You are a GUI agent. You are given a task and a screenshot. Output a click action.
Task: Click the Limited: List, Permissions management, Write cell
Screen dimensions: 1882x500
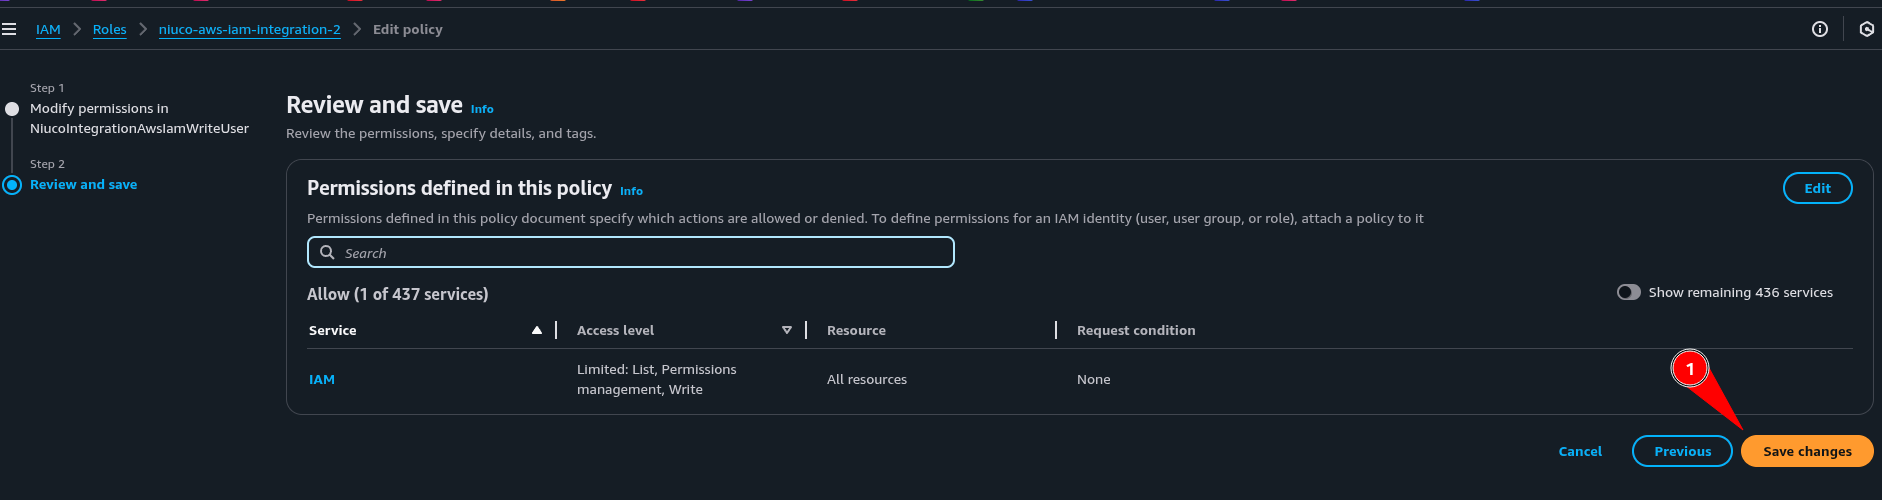[657, 379]
